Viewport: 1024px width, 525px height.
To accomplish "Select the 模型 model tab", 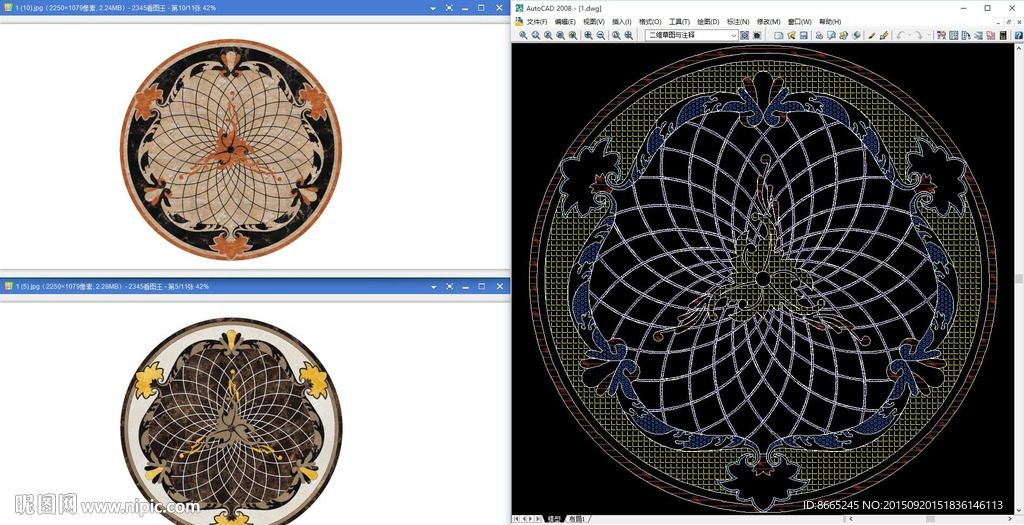I will coord(554,519).
